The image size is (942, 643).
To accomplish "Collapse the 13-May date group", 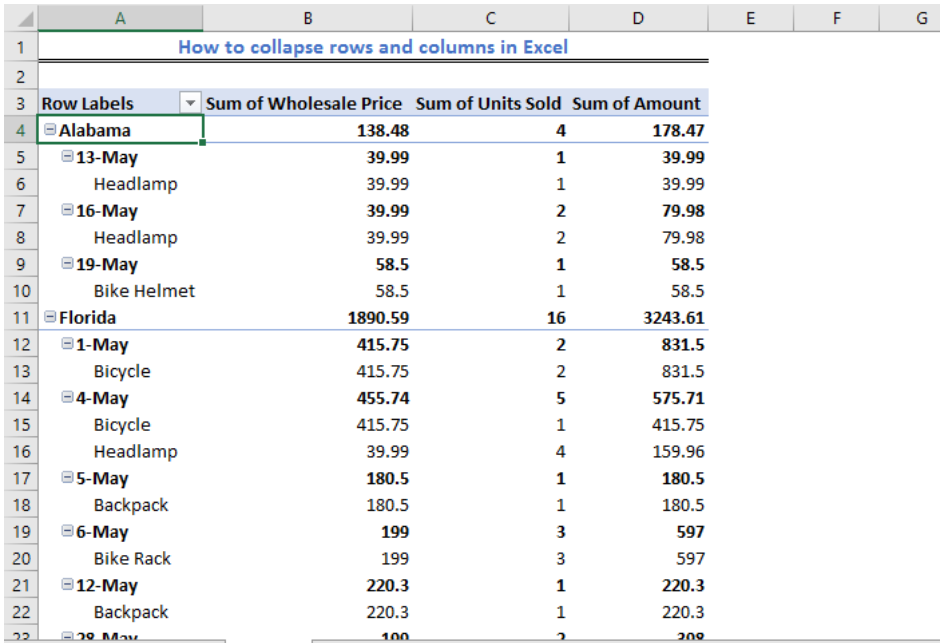I will (68, 156).
